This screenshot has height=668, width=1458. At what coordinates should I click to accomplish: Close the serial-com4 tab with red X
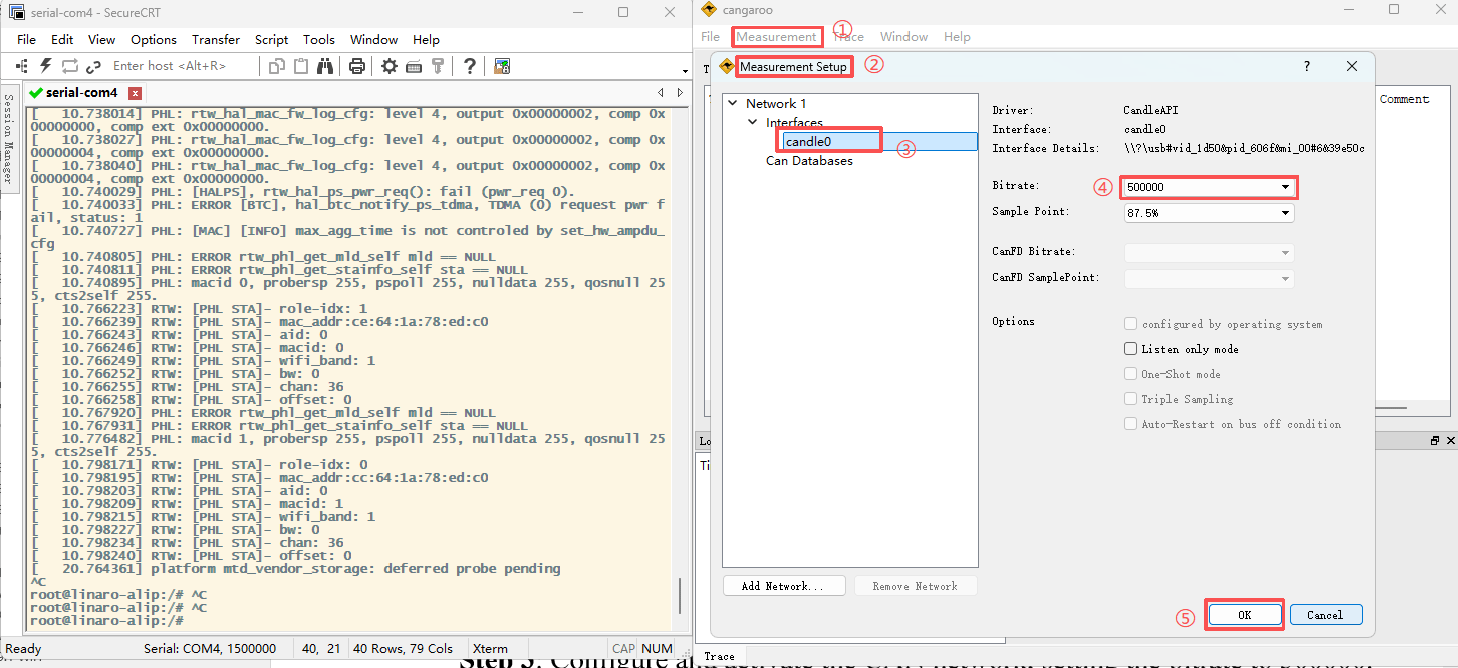pos(135,93)
